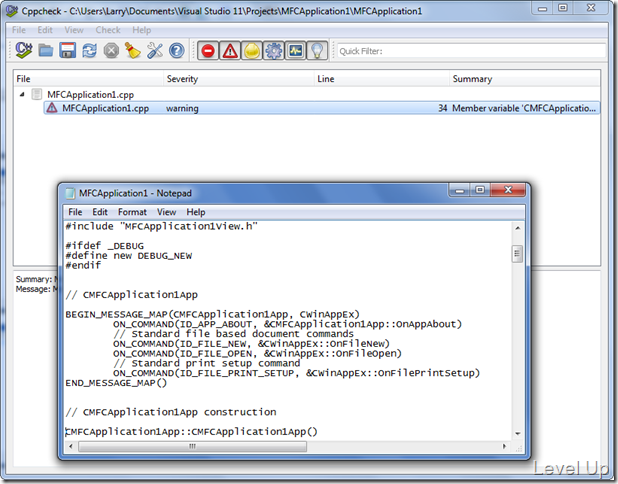Maximize the Notepad window
The image size is (618, 484).
480,190
